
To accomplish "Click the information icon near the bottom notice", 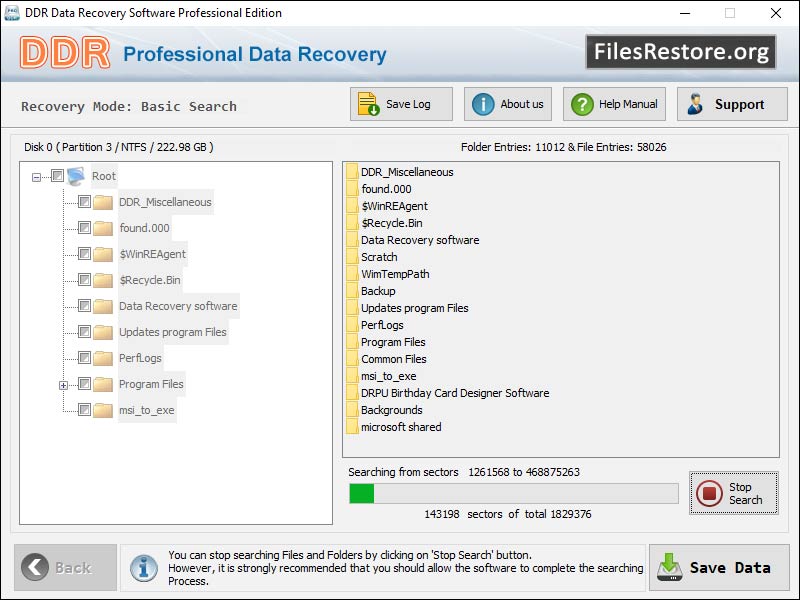I will [143, 568].
